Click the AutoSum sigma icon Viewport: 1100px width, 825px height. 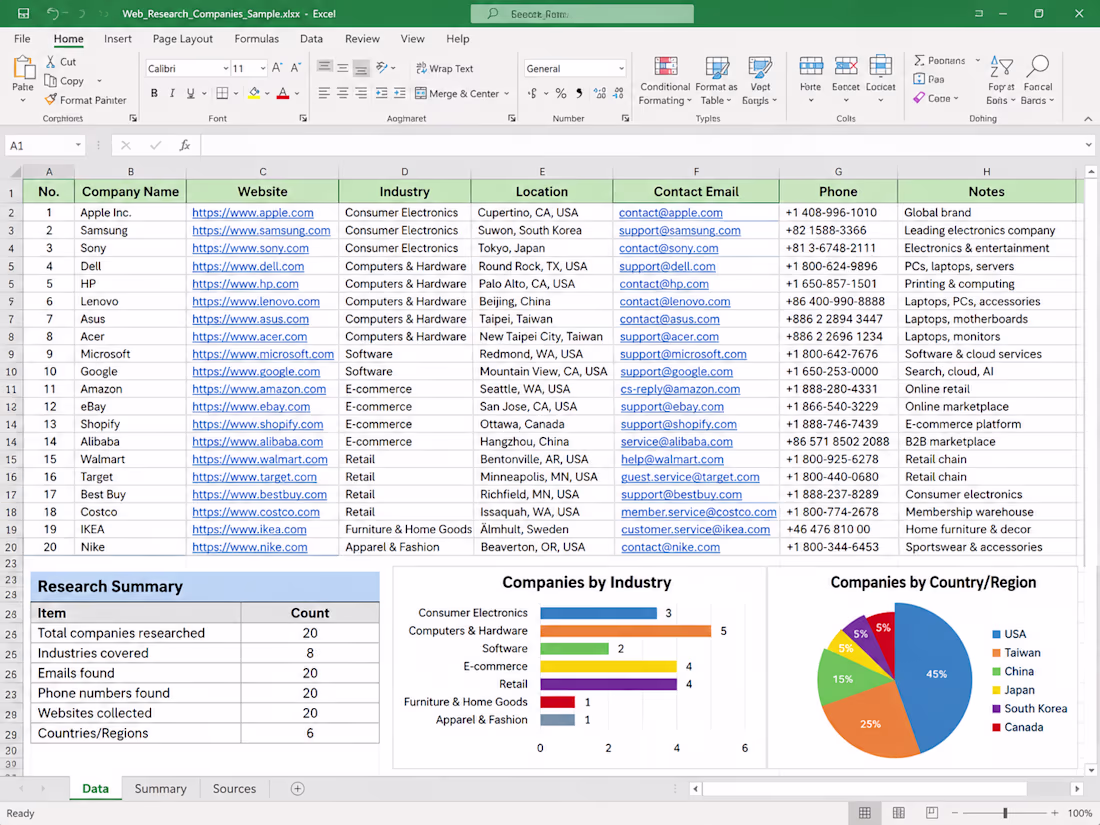919,60
